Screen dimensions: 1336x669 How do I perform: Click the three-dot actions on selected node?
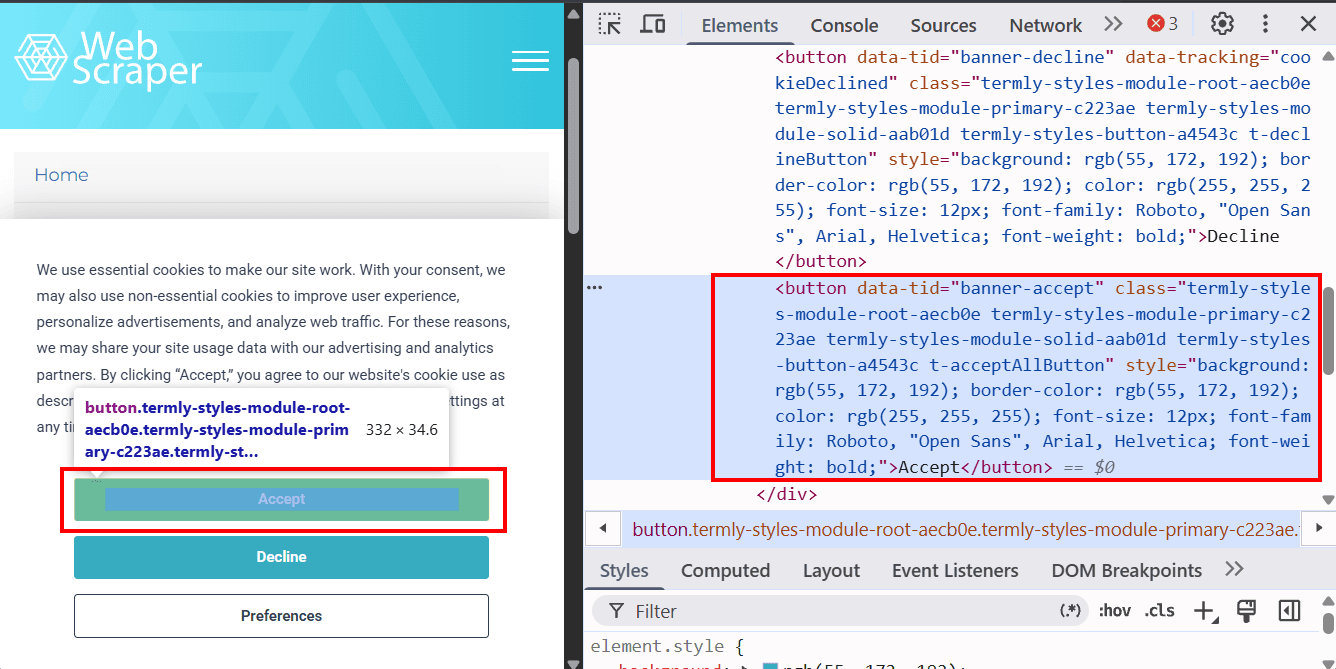595,288
